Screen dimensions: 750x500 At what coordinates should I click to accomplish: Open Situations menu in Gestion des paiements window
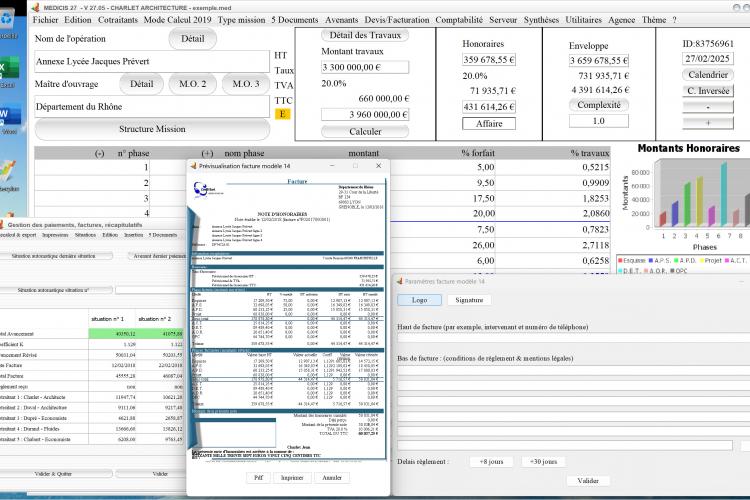pyautogui.click(x=85, y=235)
